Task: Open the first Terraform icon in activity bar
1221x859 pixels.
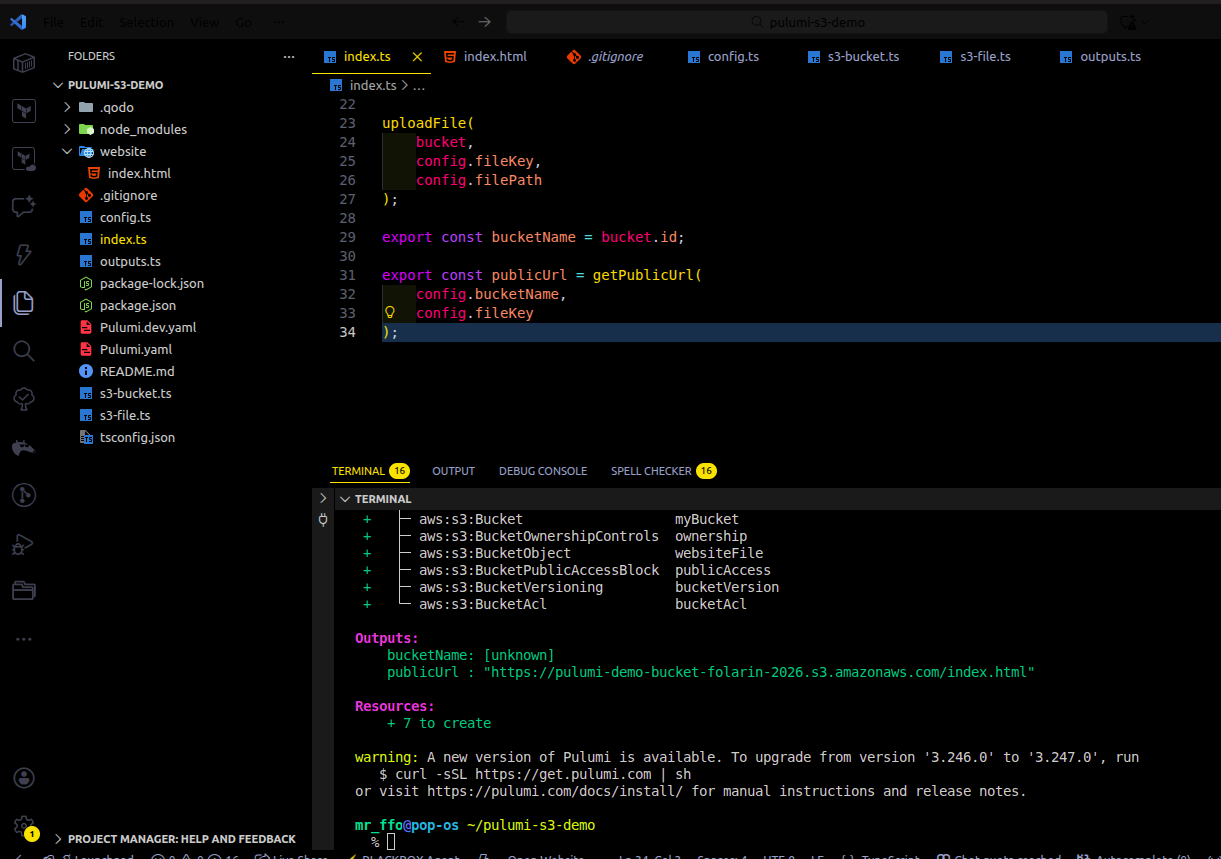Action: click(x=24, y=111)
